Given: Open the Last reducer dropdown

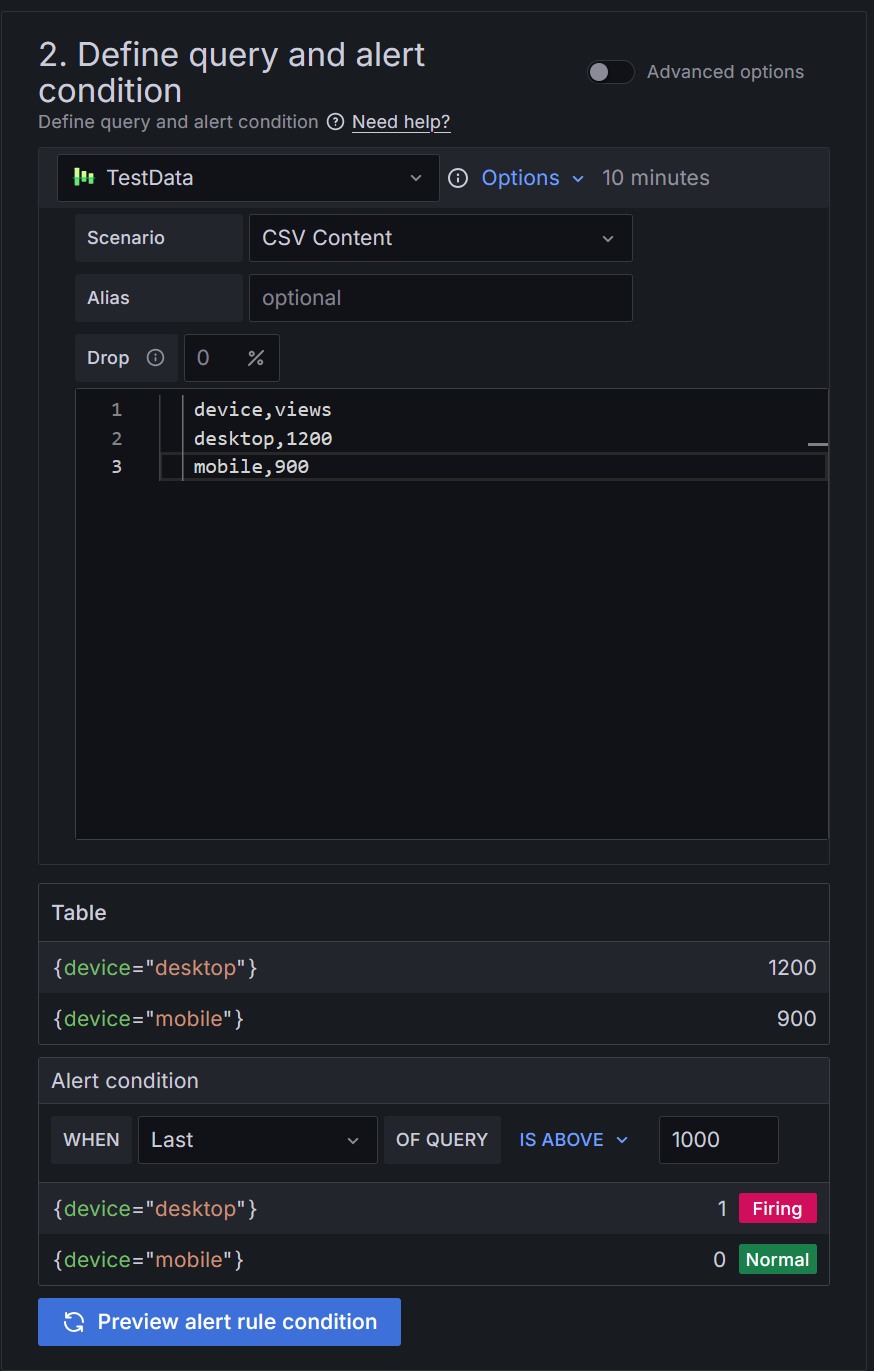Looking at the screenshot, I should 257,1139.
